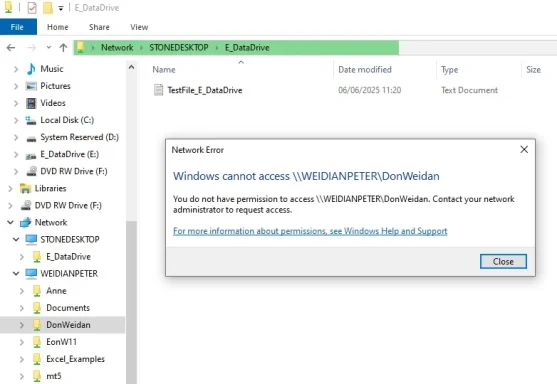The width and height of the screenshot is (557, 384).
Task: Open the Share ribbon tab
Action: [99, 27]
